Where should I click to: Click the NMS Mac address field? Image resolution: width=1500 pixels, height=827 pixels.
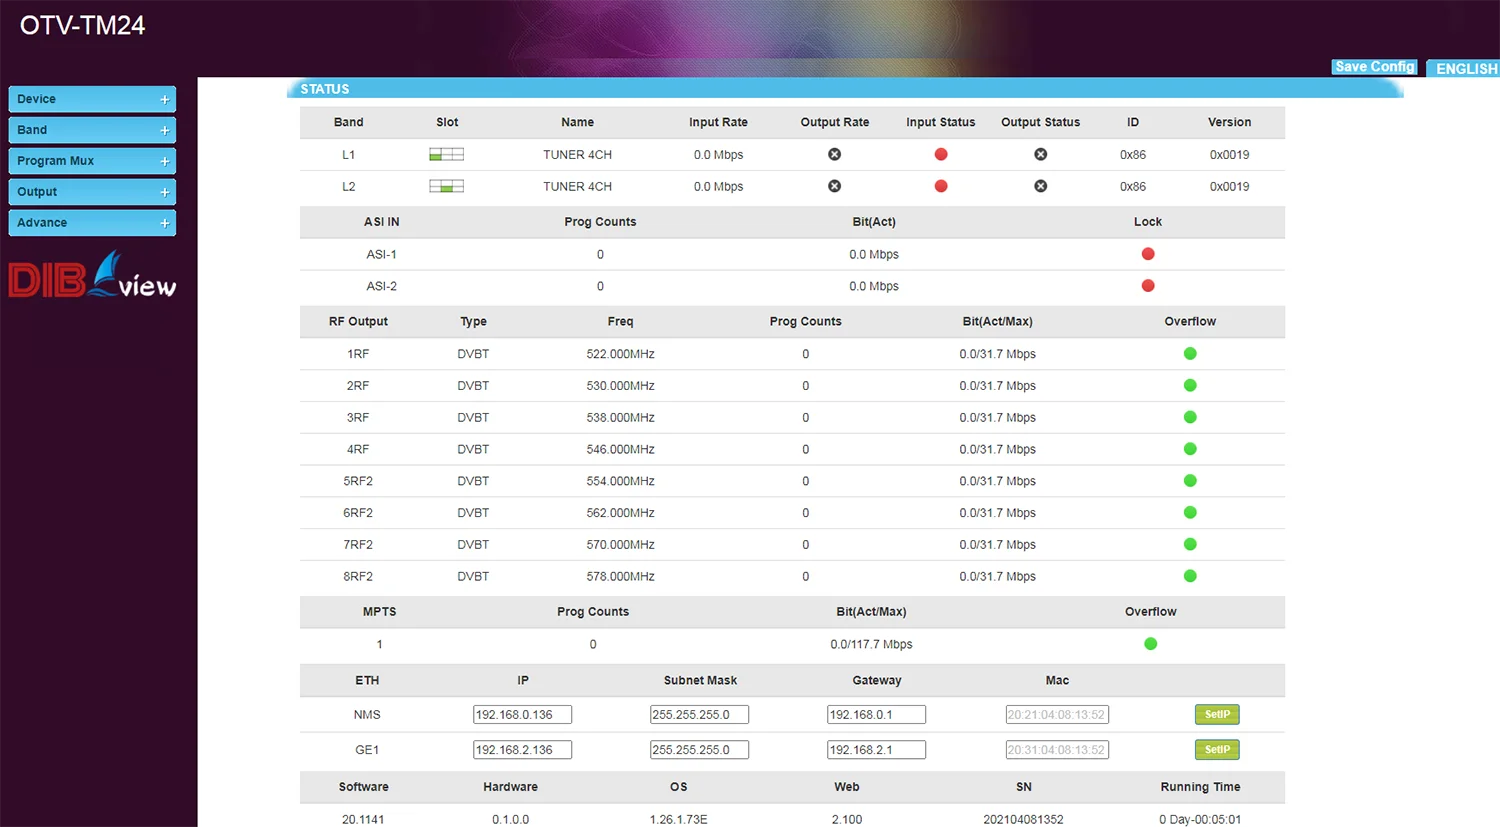1057,715
